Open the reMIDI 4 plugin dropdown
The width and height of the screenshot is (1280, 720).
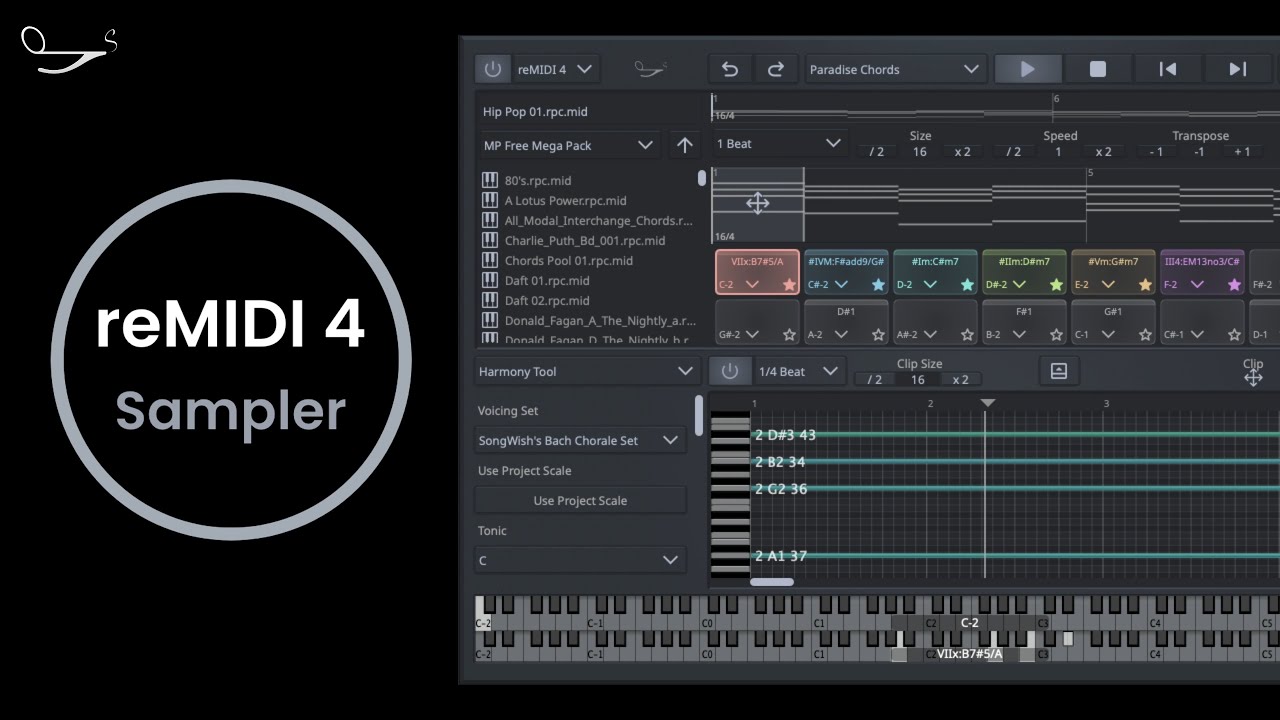point(555,69)
